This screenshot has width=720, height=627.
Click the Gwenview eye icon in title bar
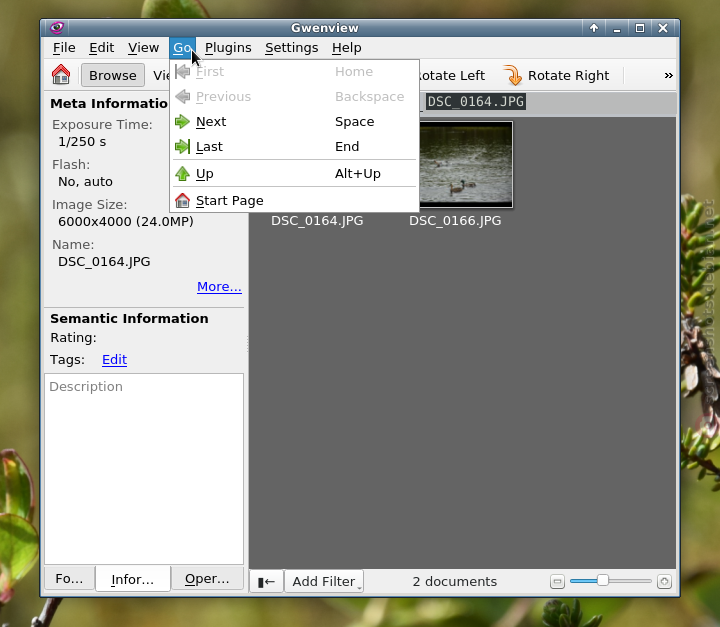[56, 28]
